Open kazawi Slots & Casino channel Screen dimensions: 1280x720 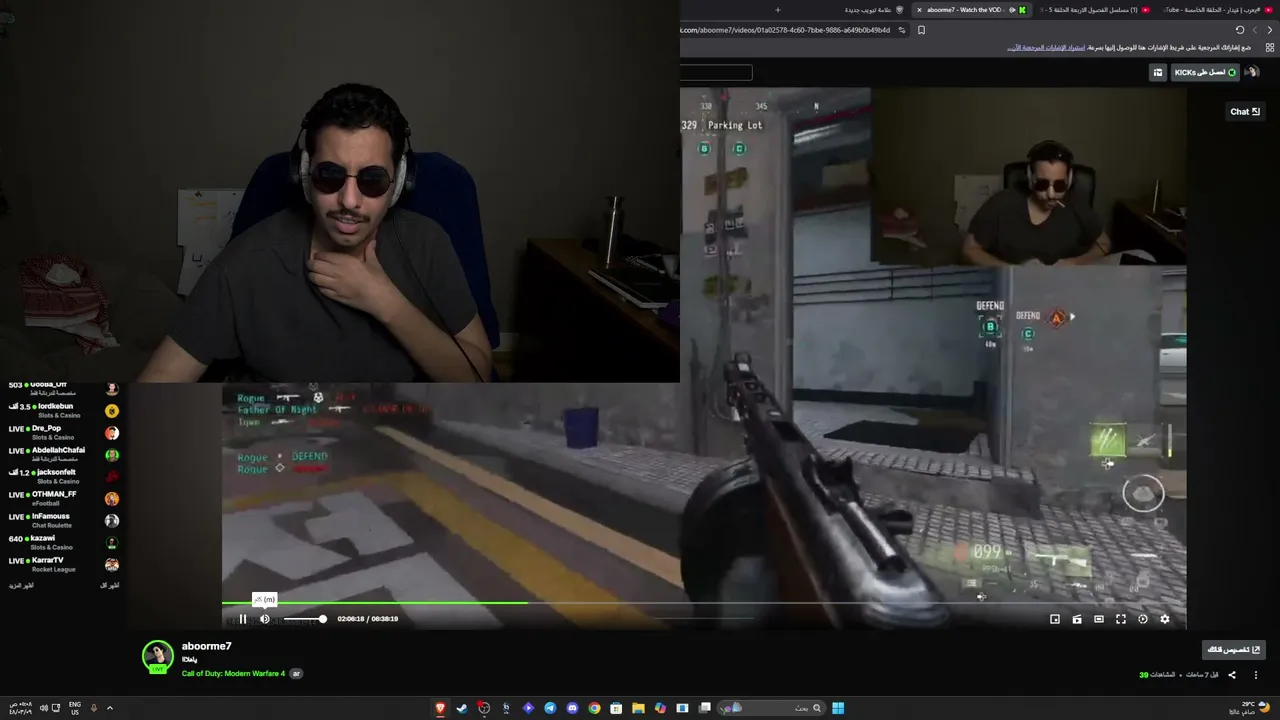pos(64,542)
